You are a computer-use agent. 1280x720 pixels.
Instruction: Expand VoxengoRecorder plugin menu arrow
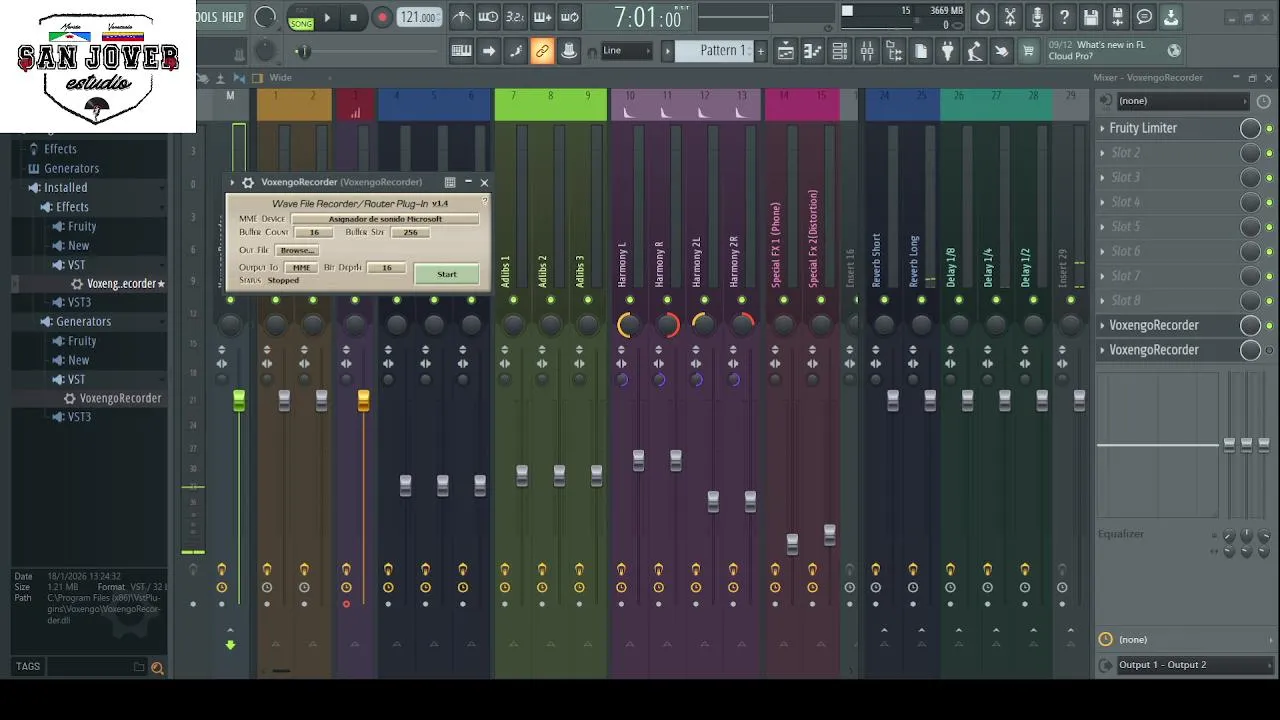[232, 182]
